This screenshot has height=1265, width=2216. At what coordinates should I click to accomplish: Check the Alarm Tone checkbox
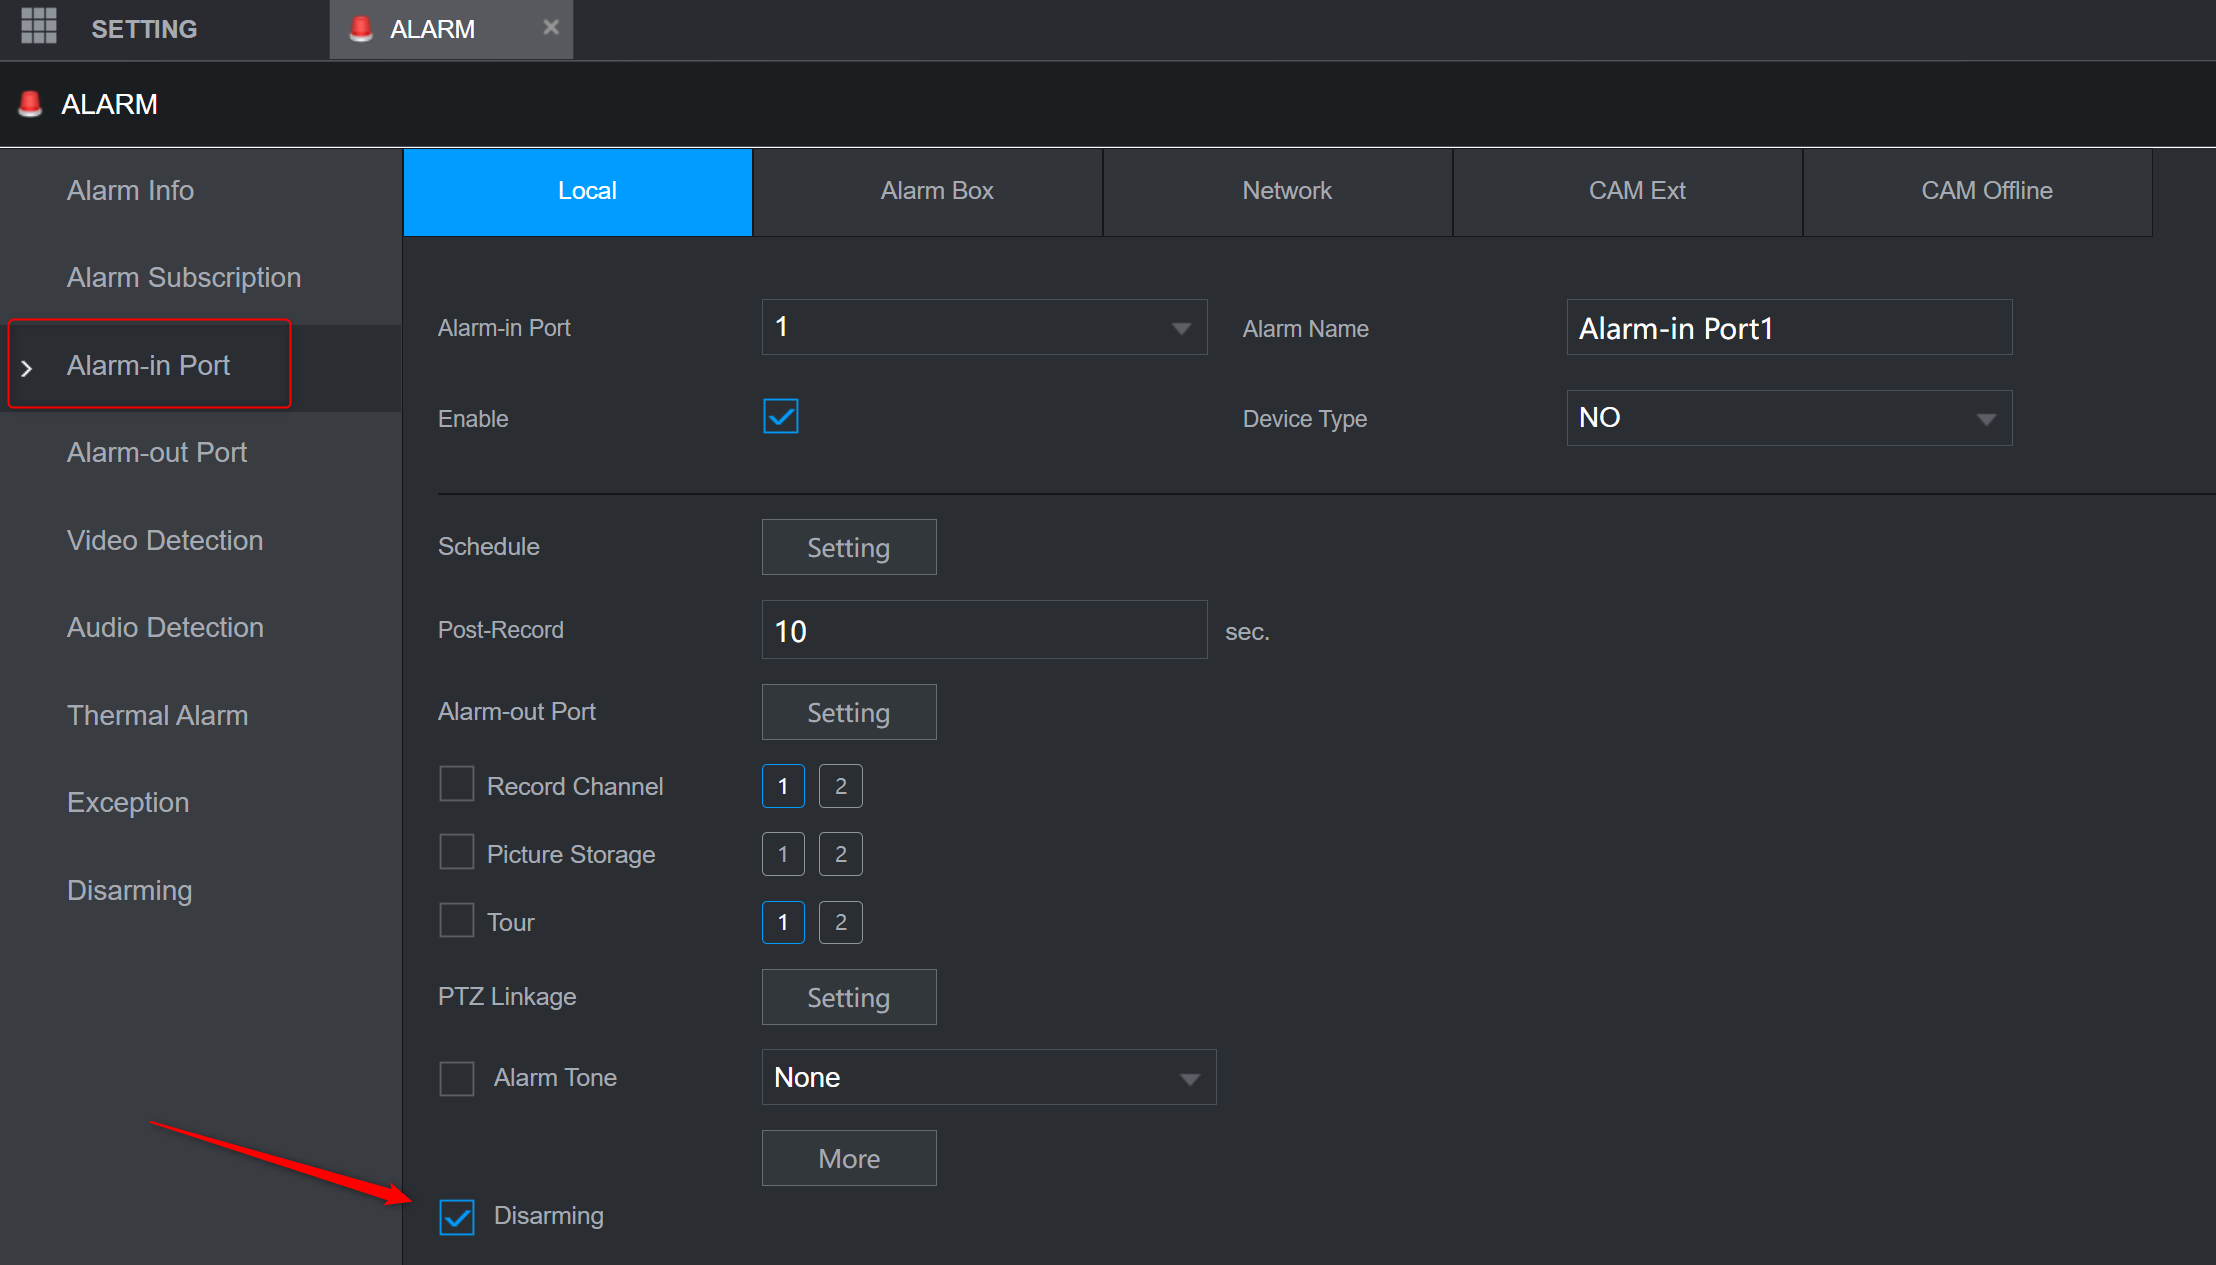(x=457, y=1078)
